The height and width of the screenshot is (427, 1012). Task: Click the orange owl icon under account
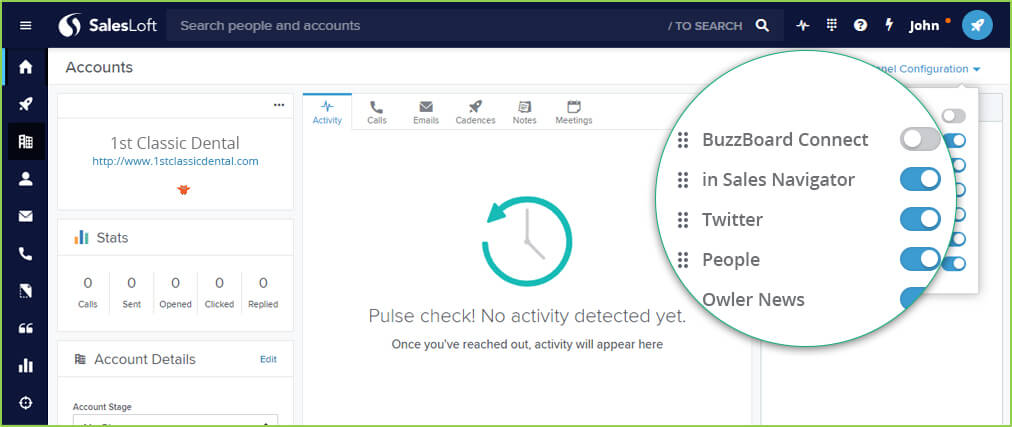184,190
